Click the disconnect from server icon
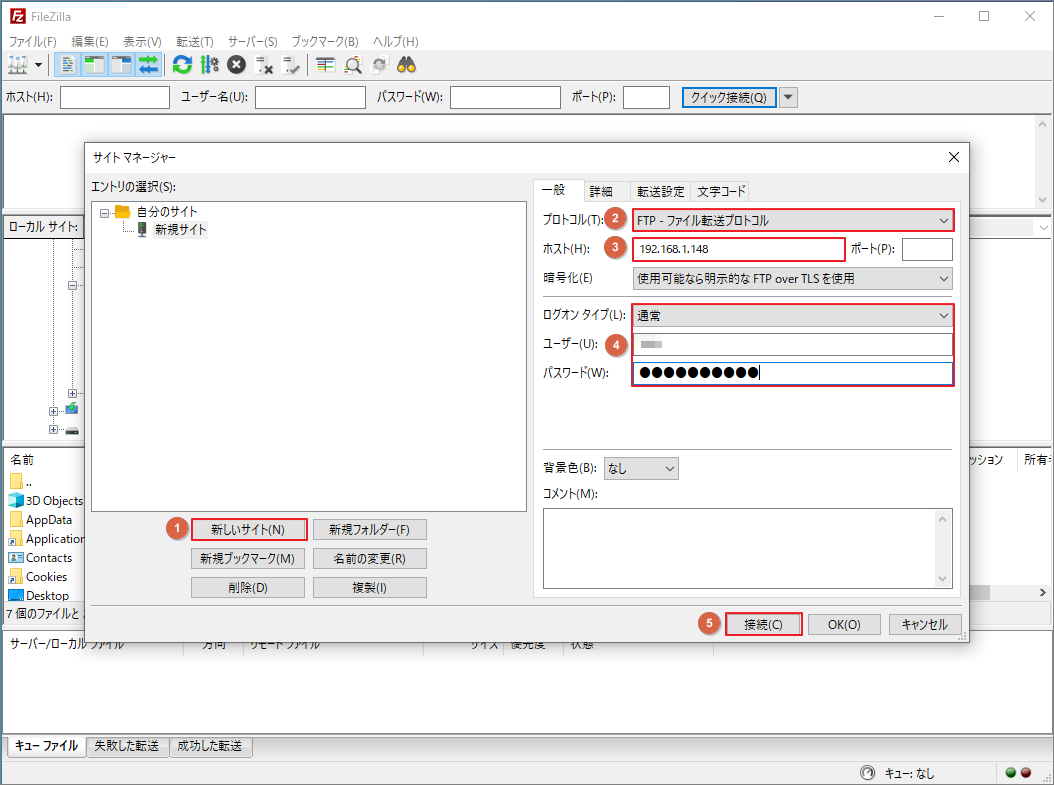This screenshot has height=785, width=1054. [264, 65]
